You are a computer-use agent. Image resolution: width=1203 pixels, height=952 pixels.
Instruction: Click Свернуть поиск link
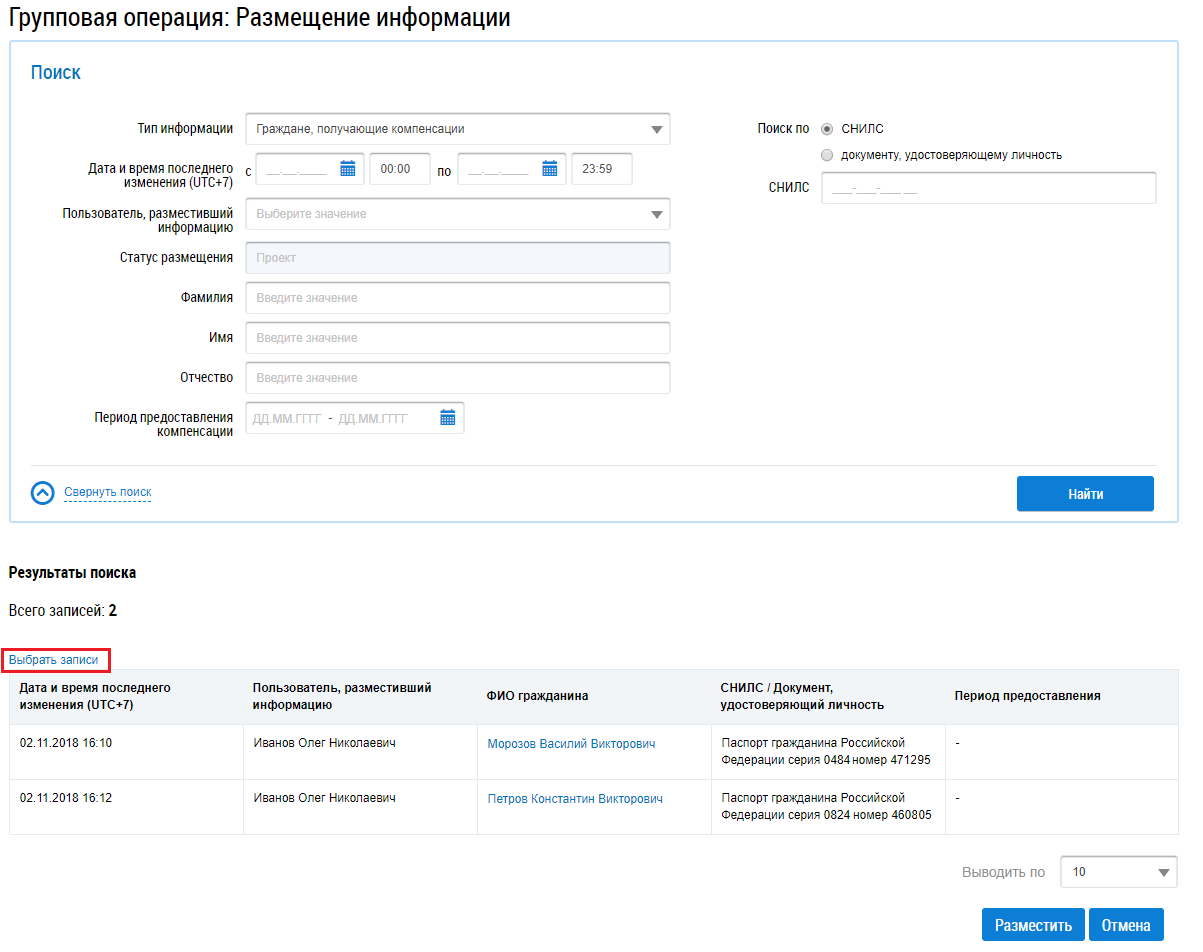[108, 493]
